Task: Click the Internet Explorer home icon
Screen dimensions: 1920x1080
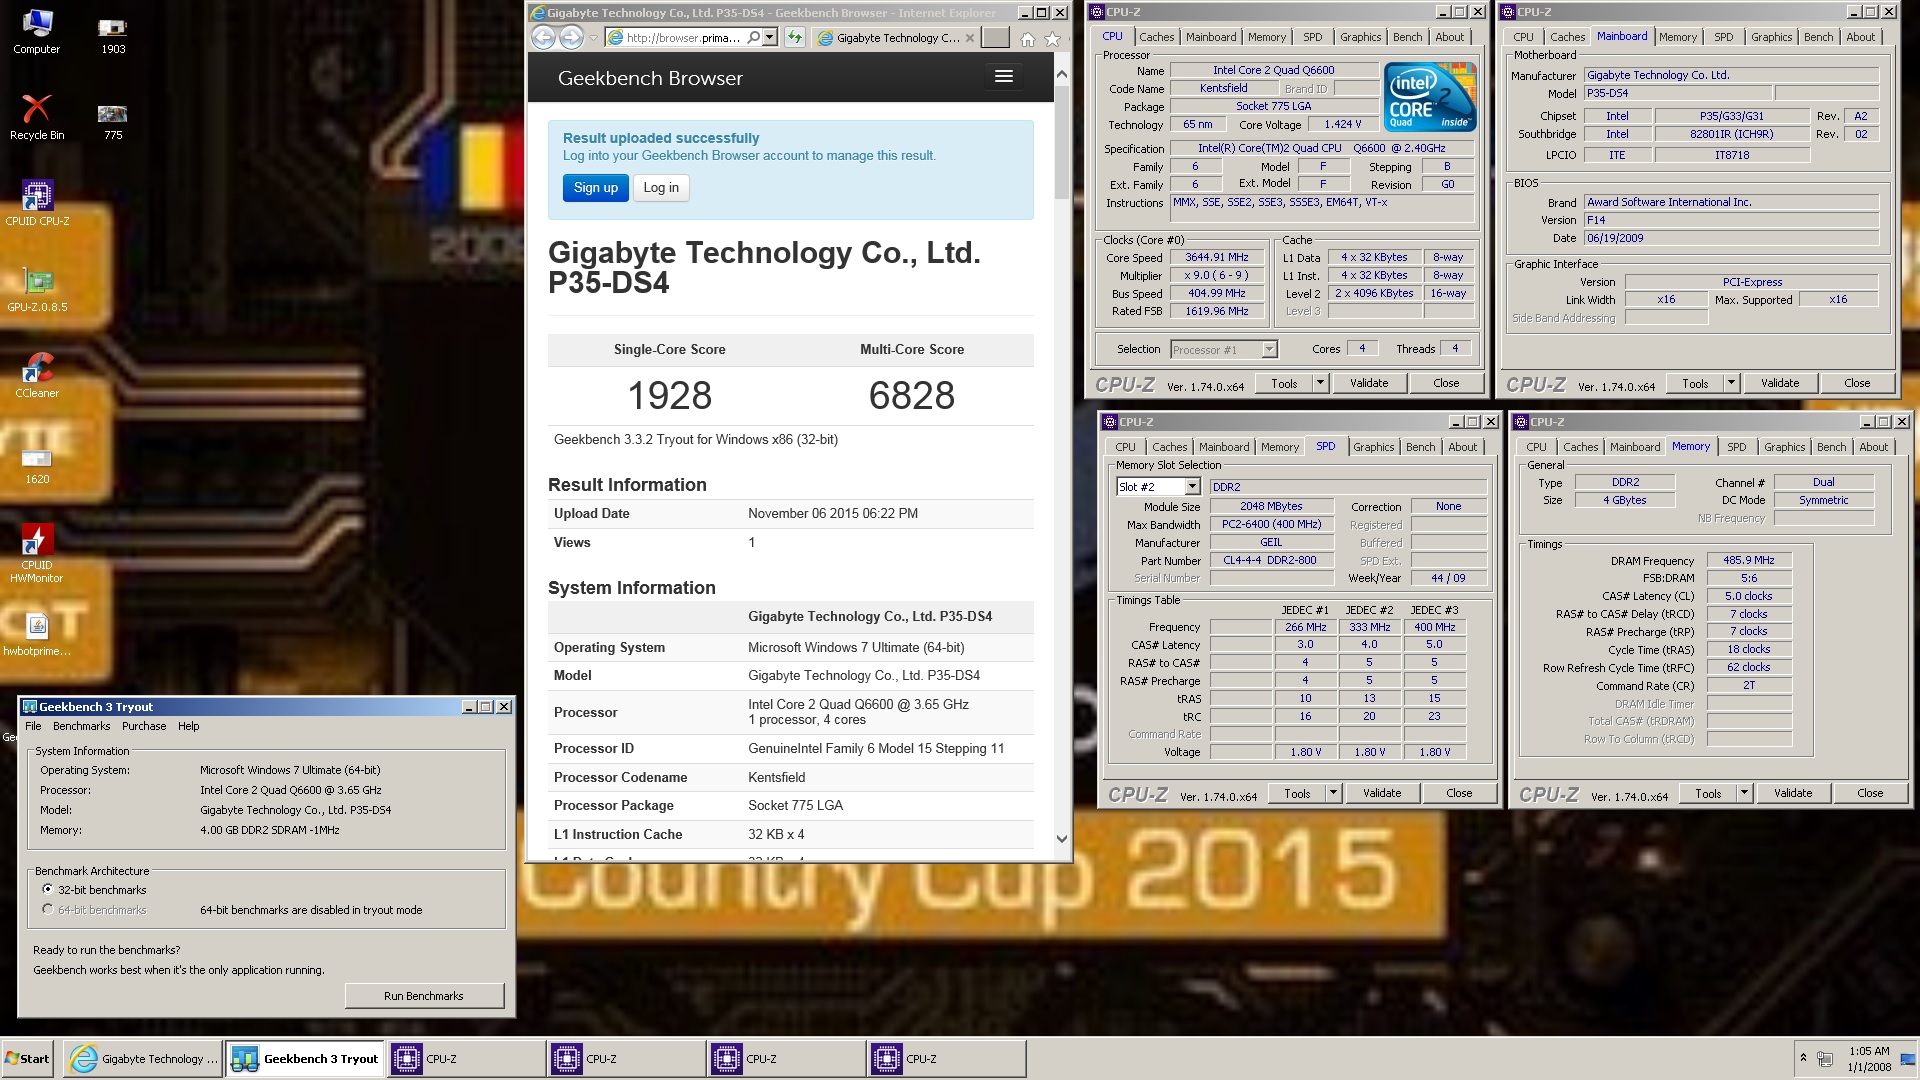Action: (x=1027, y=39)
